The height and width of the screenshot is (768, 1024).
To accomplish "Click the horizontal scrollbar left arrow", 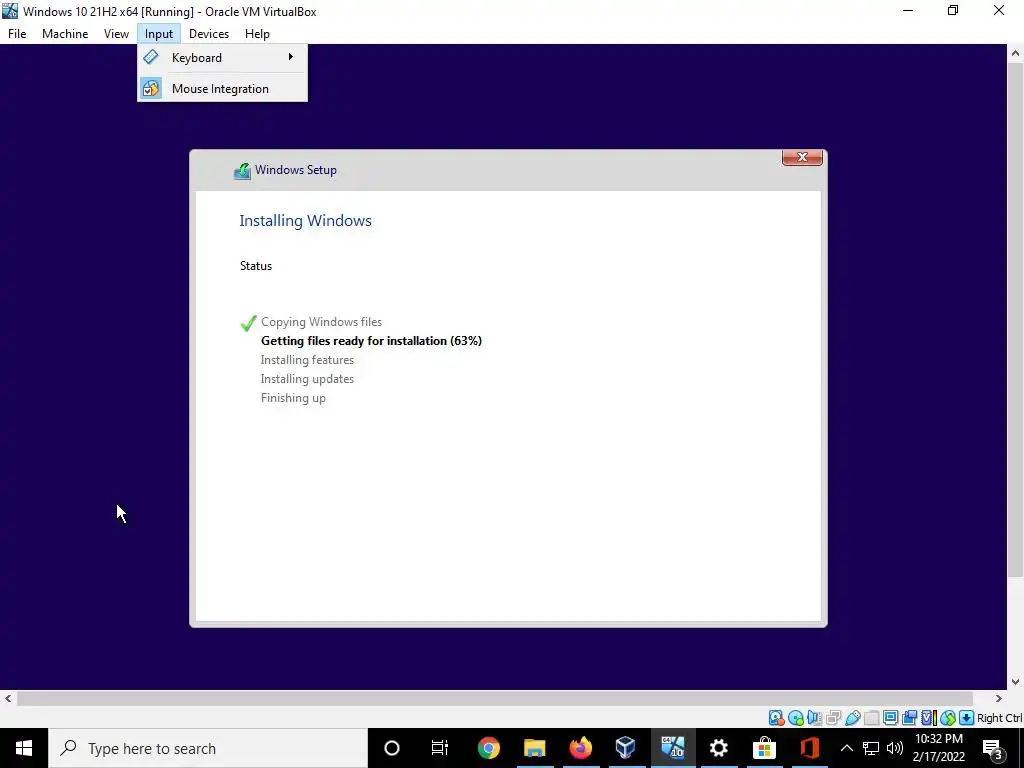I will (8, 698).
